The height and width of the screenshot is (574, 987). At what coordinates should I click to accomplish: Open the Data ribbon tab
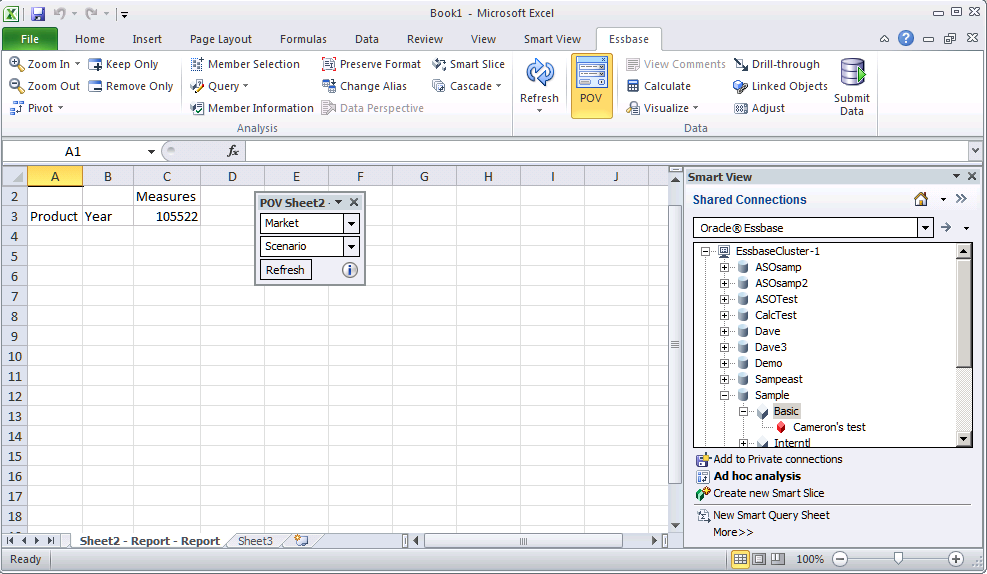click(x=366, y=39)
